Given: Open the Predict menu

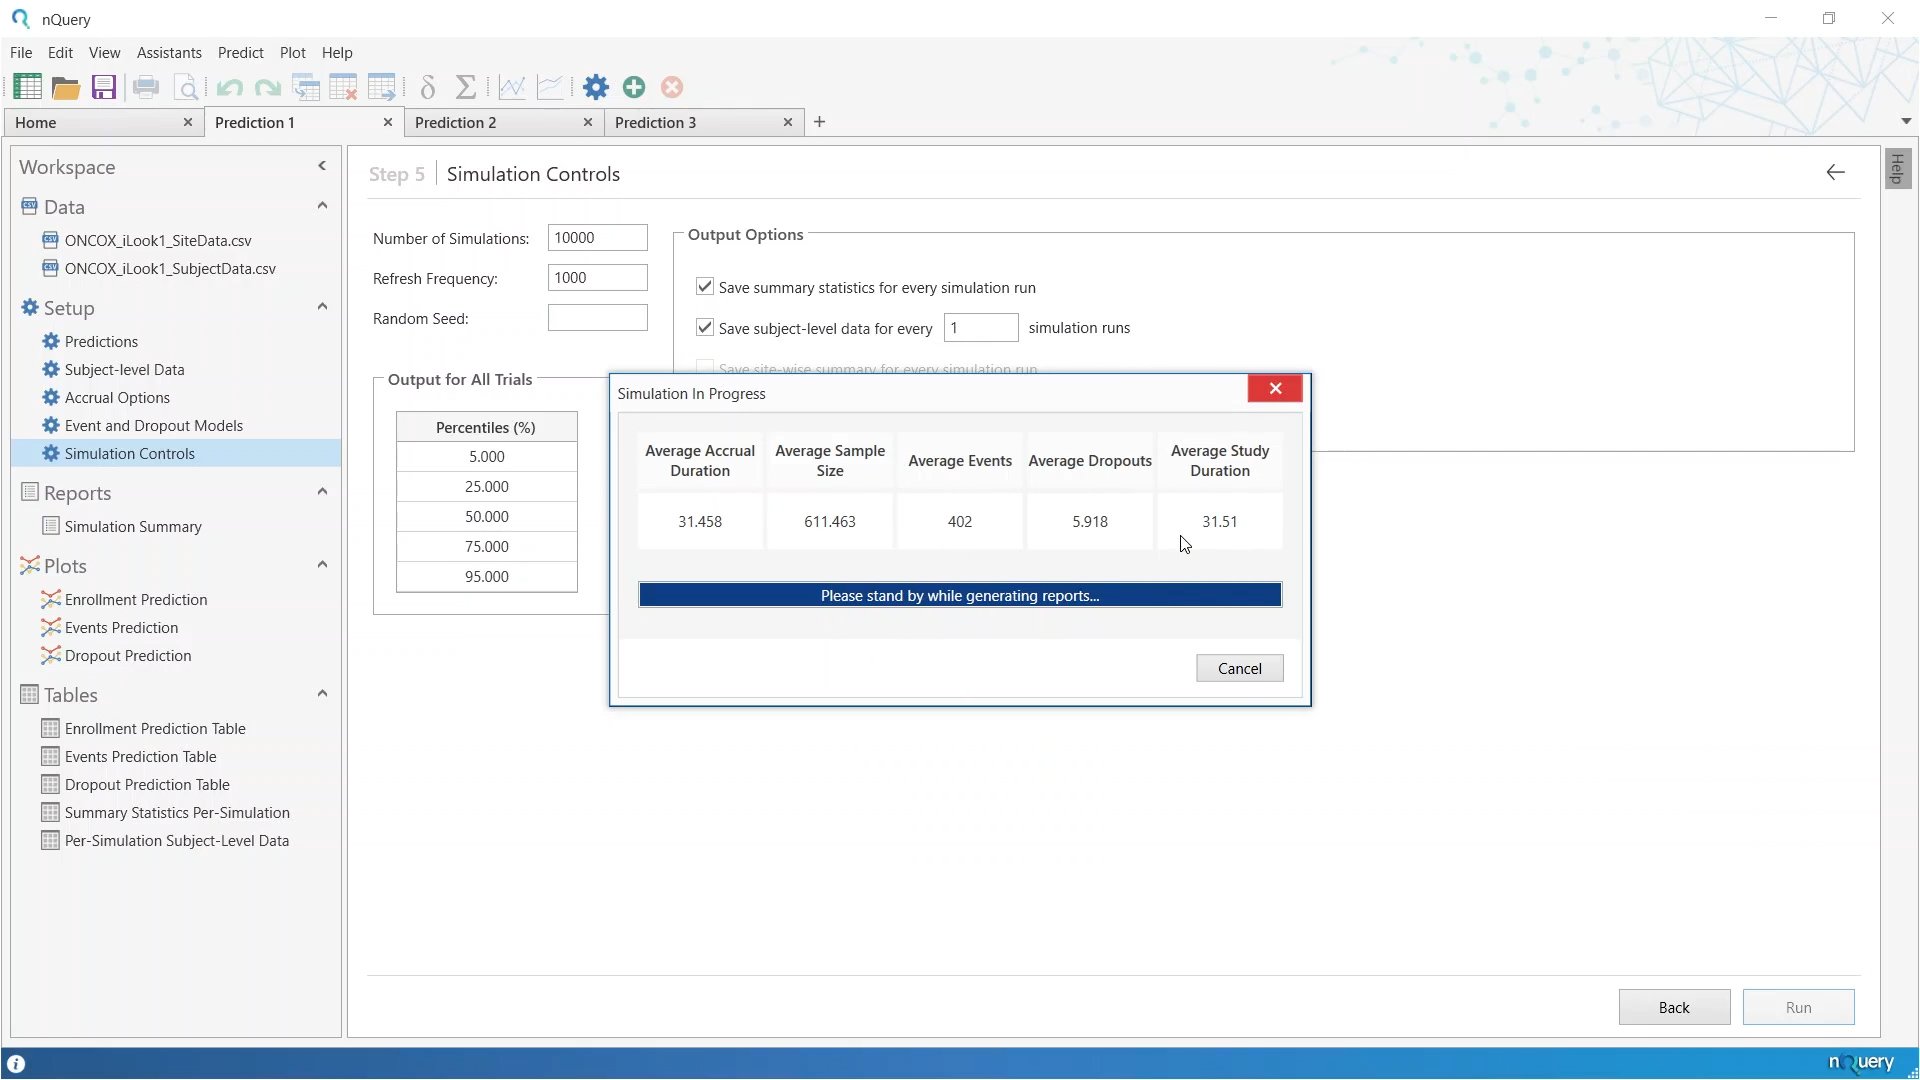Looking at the screenshot, I should 240,52.
